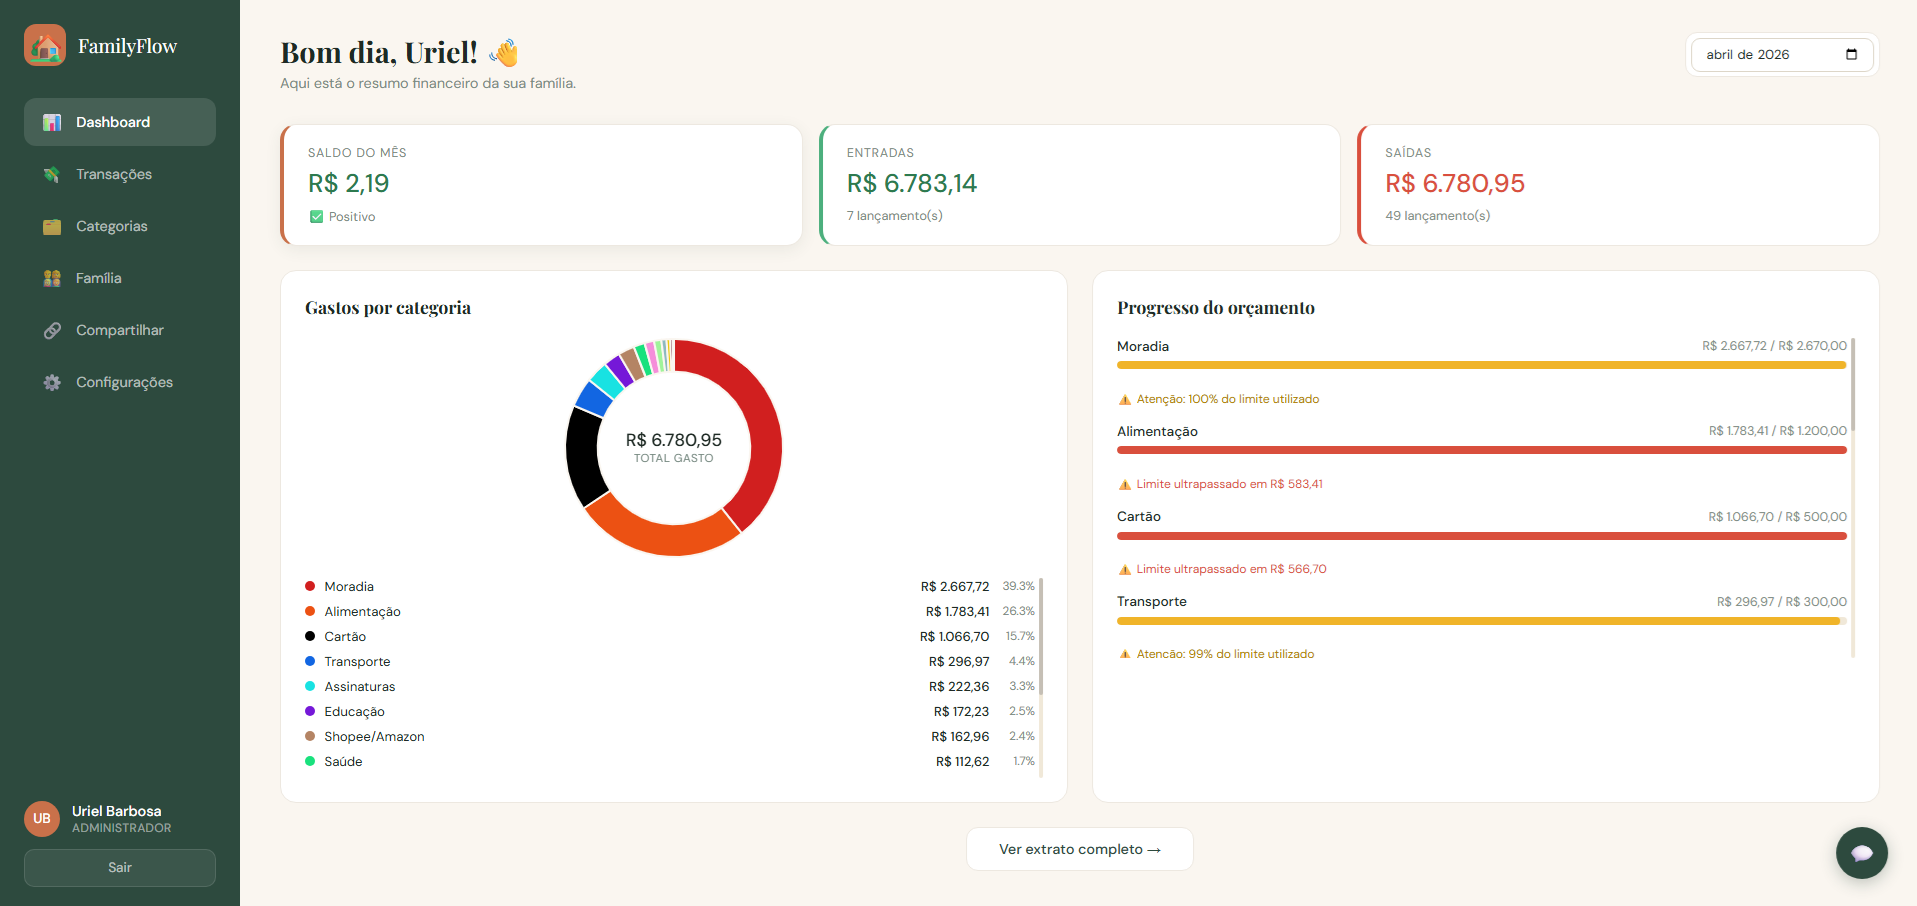Click the Saídas summary card
Image resolution: width=1917 pixels, height=906 pixels.
click(1618, 185)
